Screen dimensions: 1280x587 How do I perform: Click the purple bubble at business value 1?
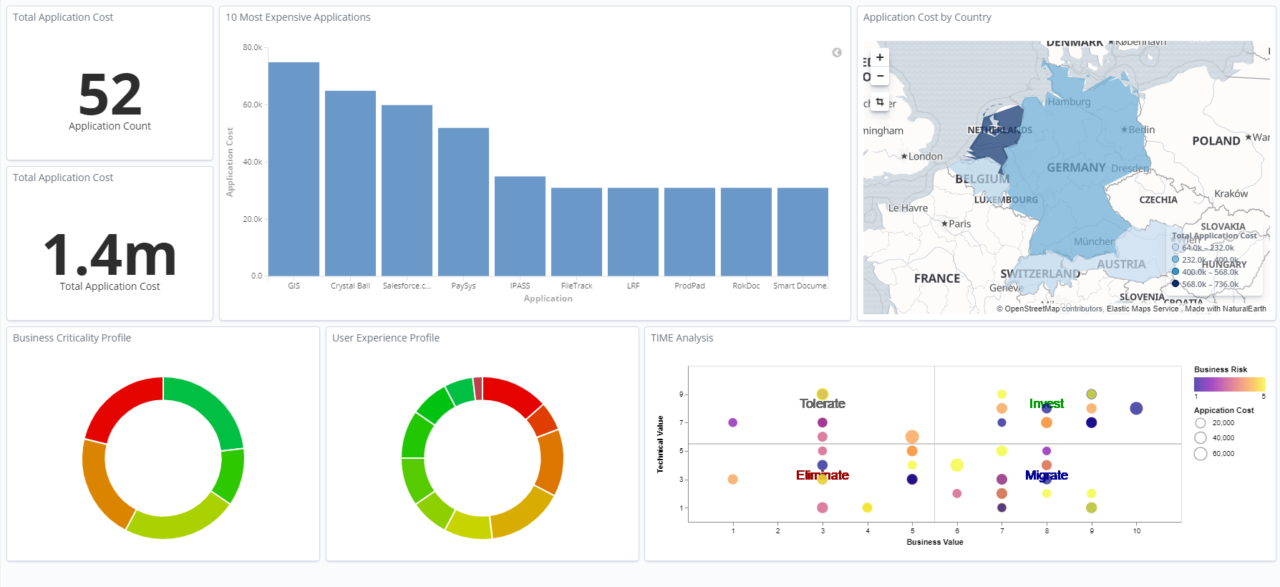point(733,423)
